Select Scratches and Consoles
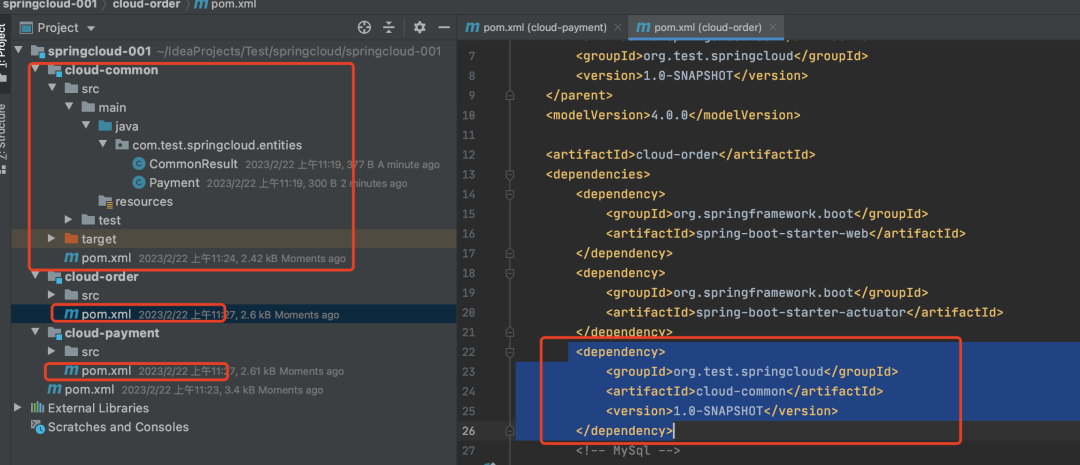Screen dimensions: 1080x465 coord(118,426)
